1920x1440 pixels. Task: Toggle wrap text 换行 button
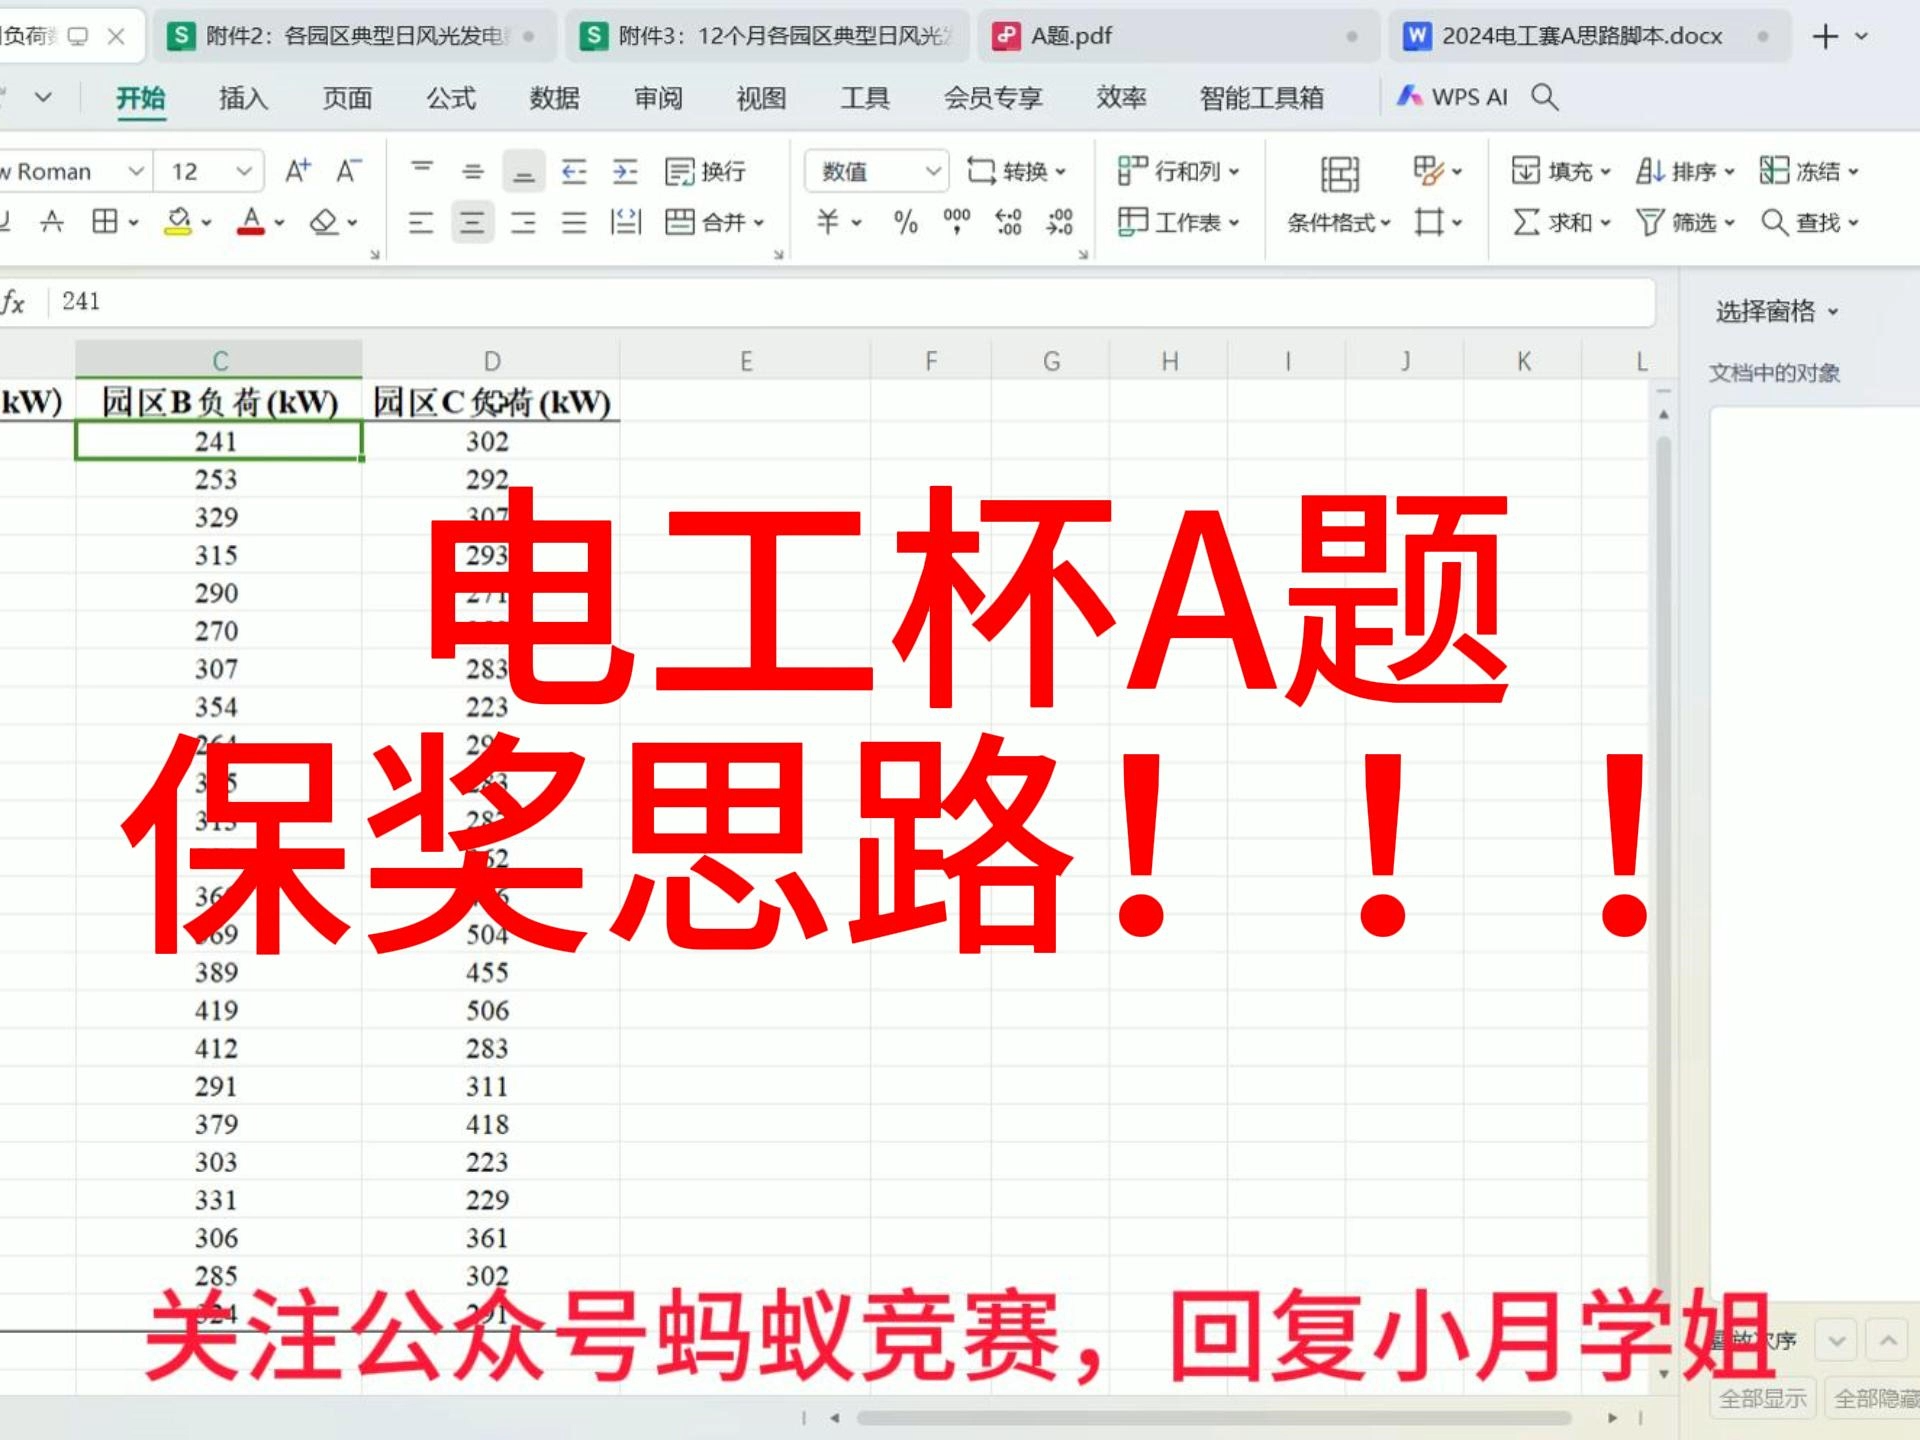coord(705,171)
